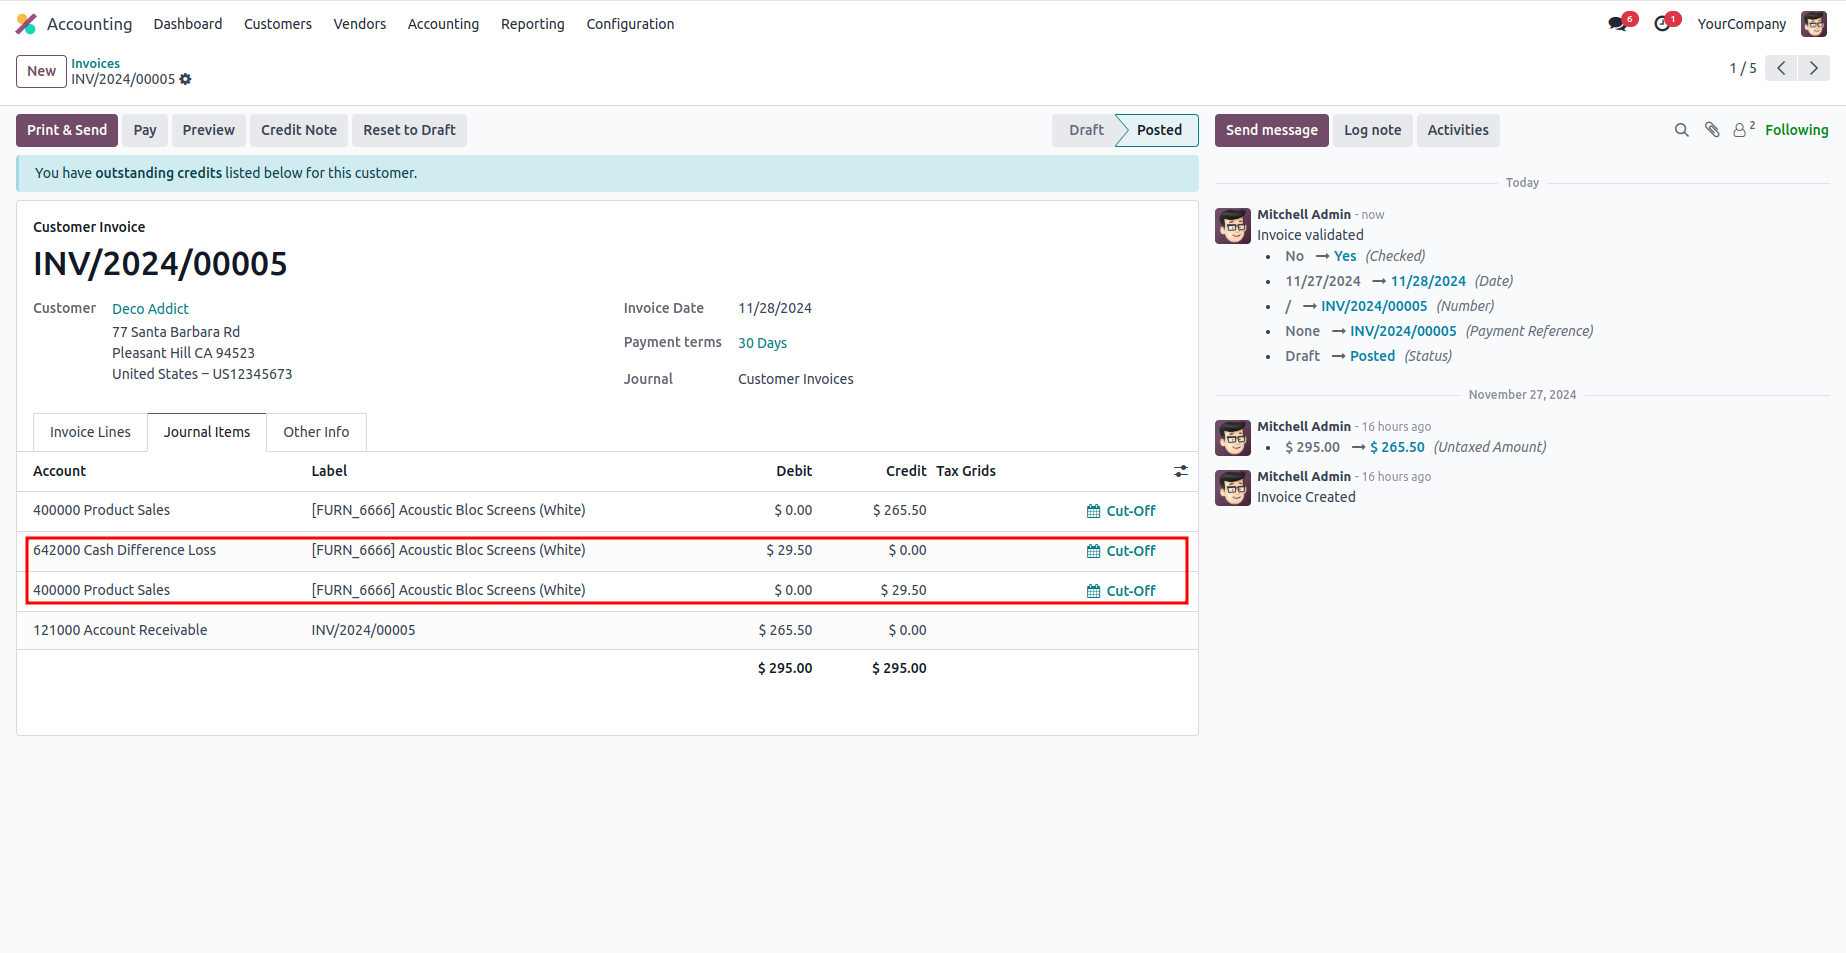Open the invoice Preview

(209, 130)
